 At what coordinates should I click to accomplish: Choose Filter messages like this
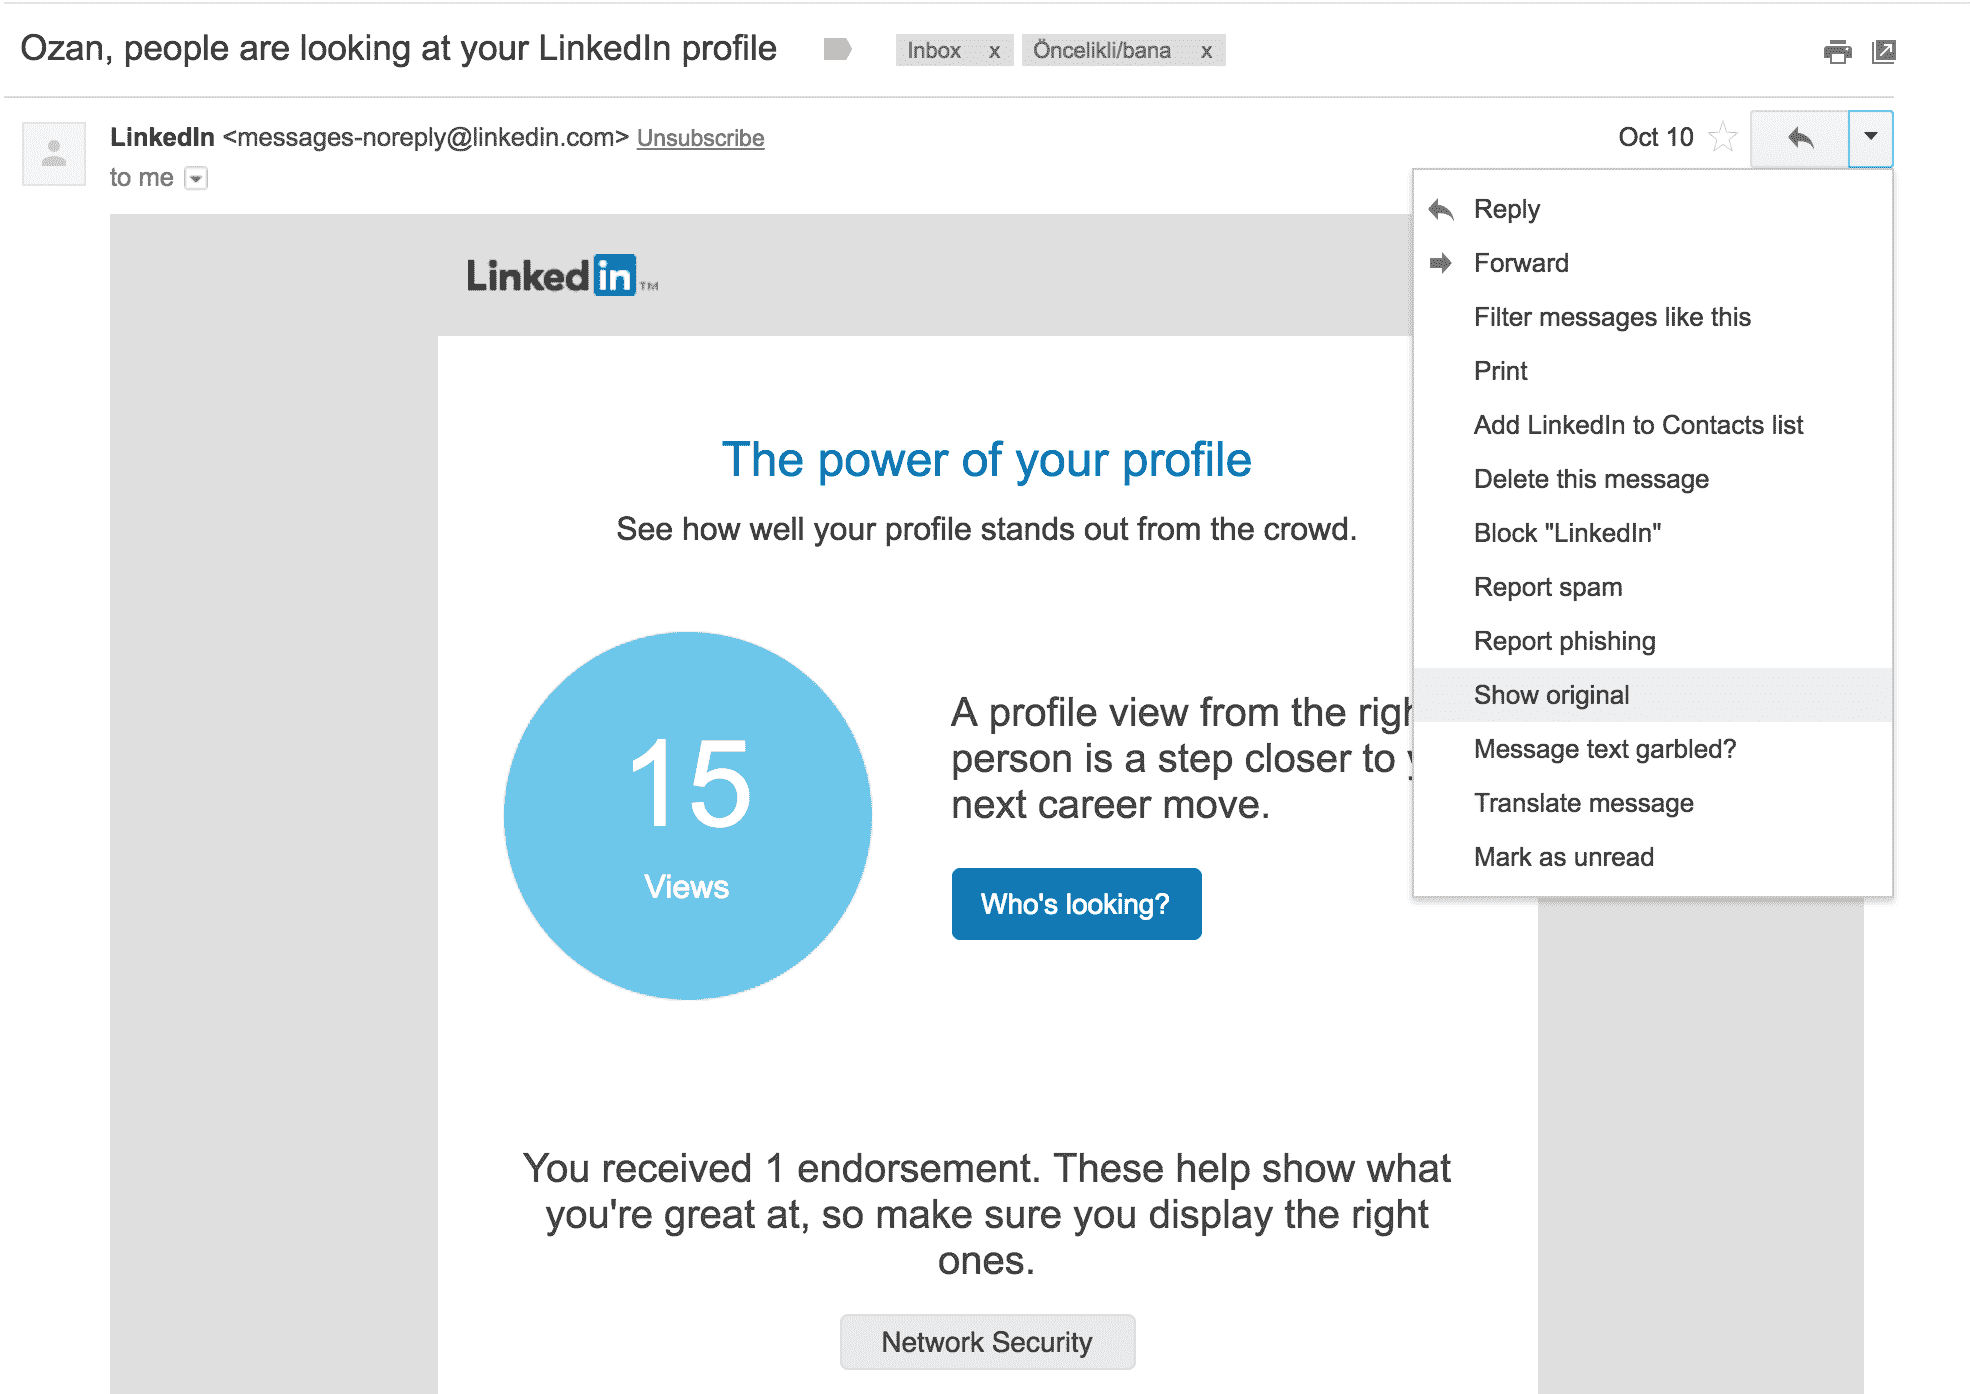click(1612, 317)
